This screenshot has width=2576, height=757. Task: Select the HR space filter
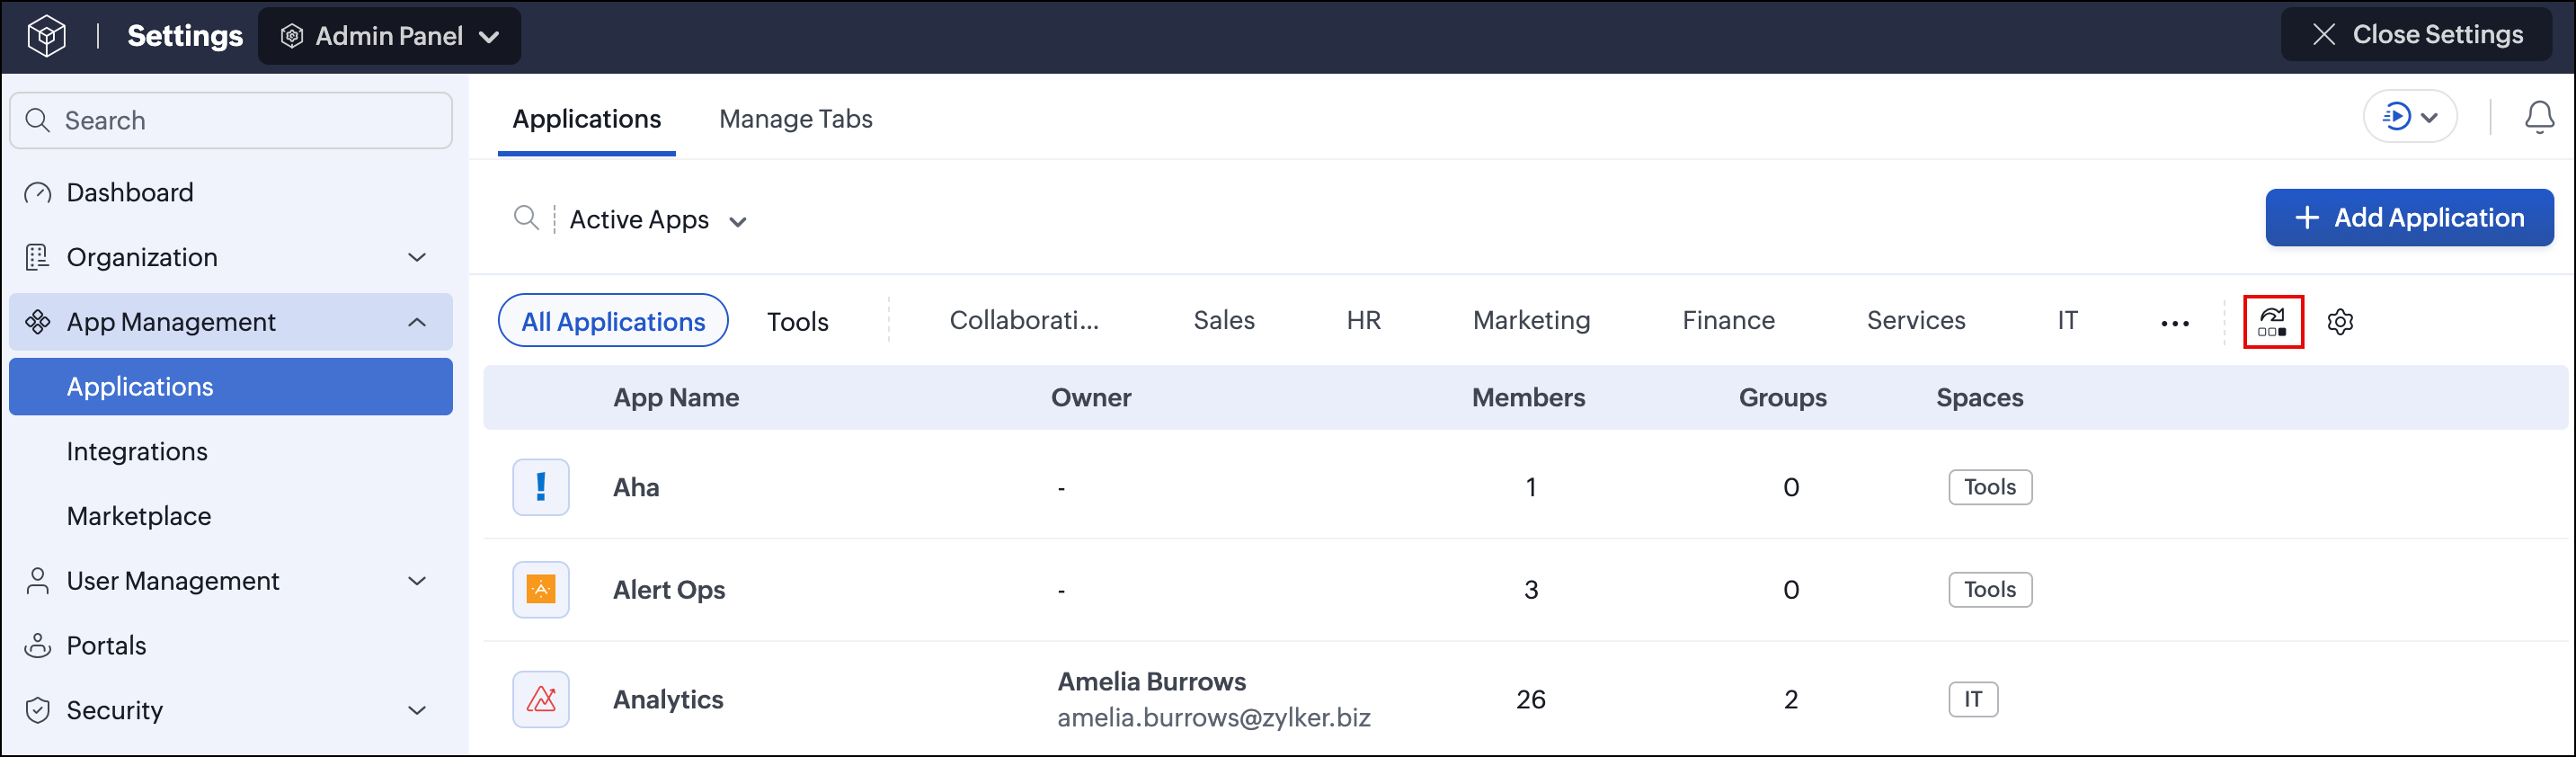click(1363, 320)
